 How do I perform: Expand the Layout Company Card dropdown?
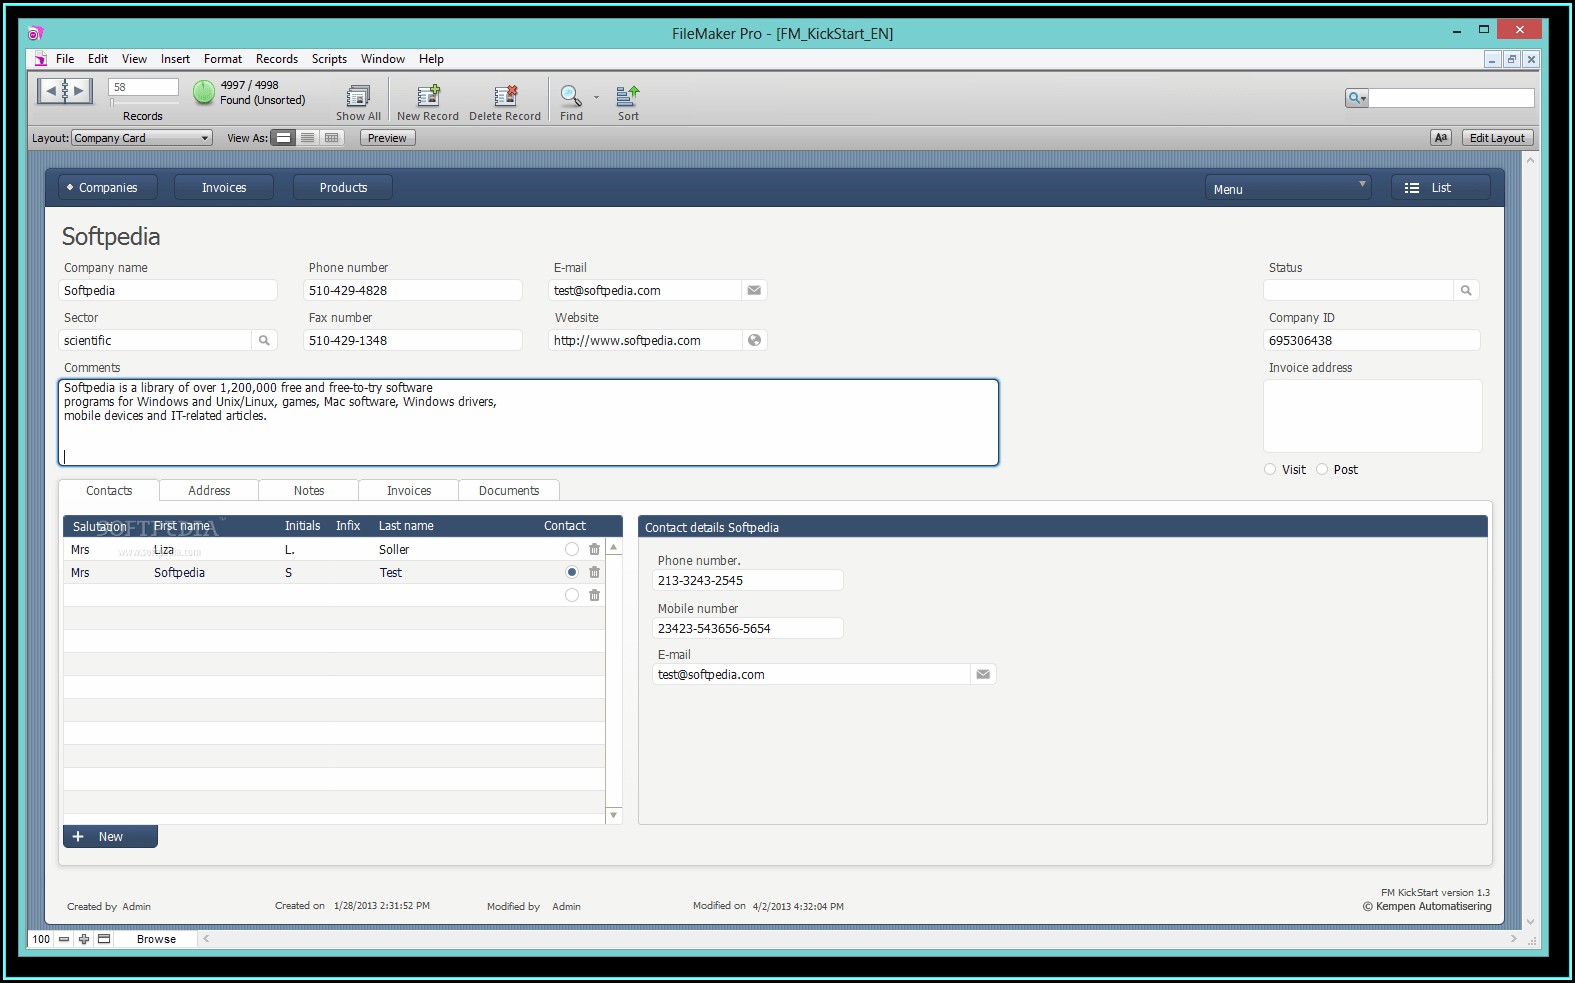pyautogui.click(x=204, y=138)
